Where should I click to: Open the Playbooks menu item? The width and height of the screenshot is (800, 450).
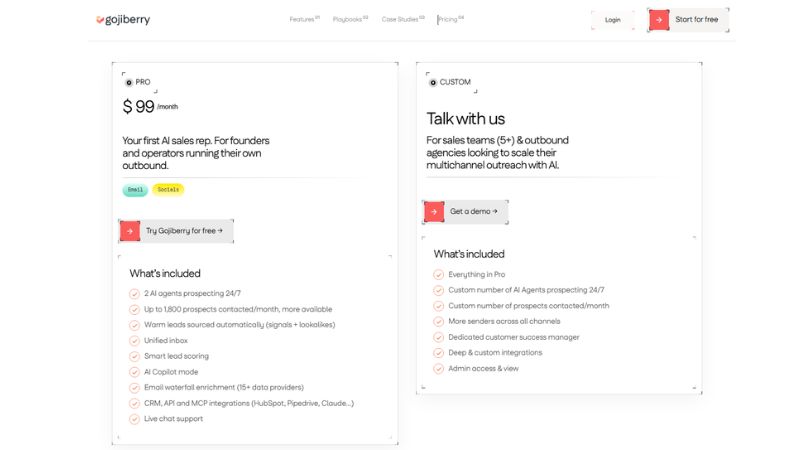click(350, 19)
